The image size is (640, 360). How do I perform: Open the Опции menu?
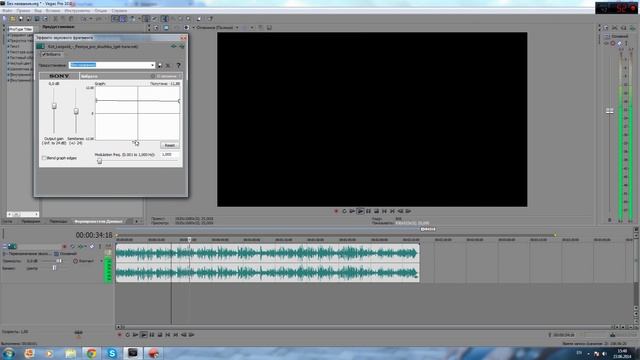tap(100, 11)
